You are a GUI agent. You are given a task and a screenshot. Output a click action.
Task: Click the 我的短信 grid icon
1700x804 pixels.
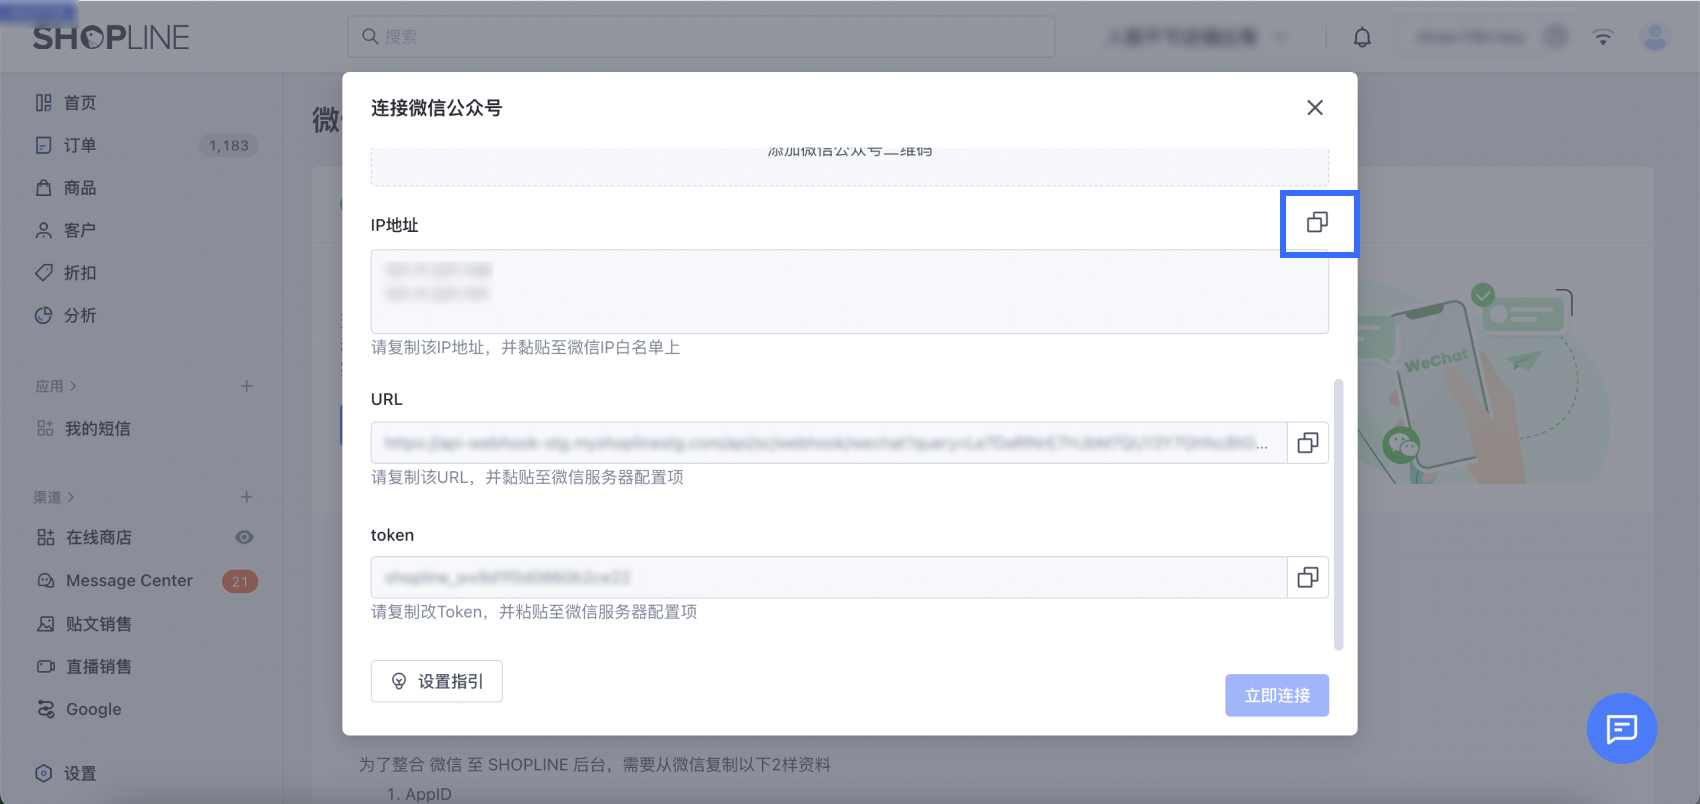coord(45,428)
